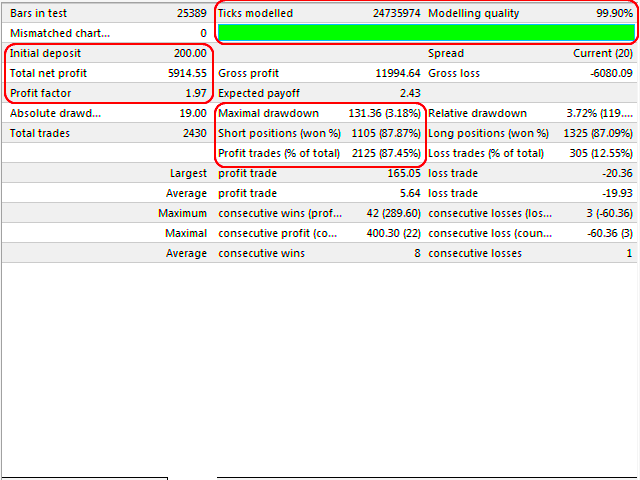Click the 'Total trades' label
The width and height of the screenshot is (640, 480).
(40, 133)
